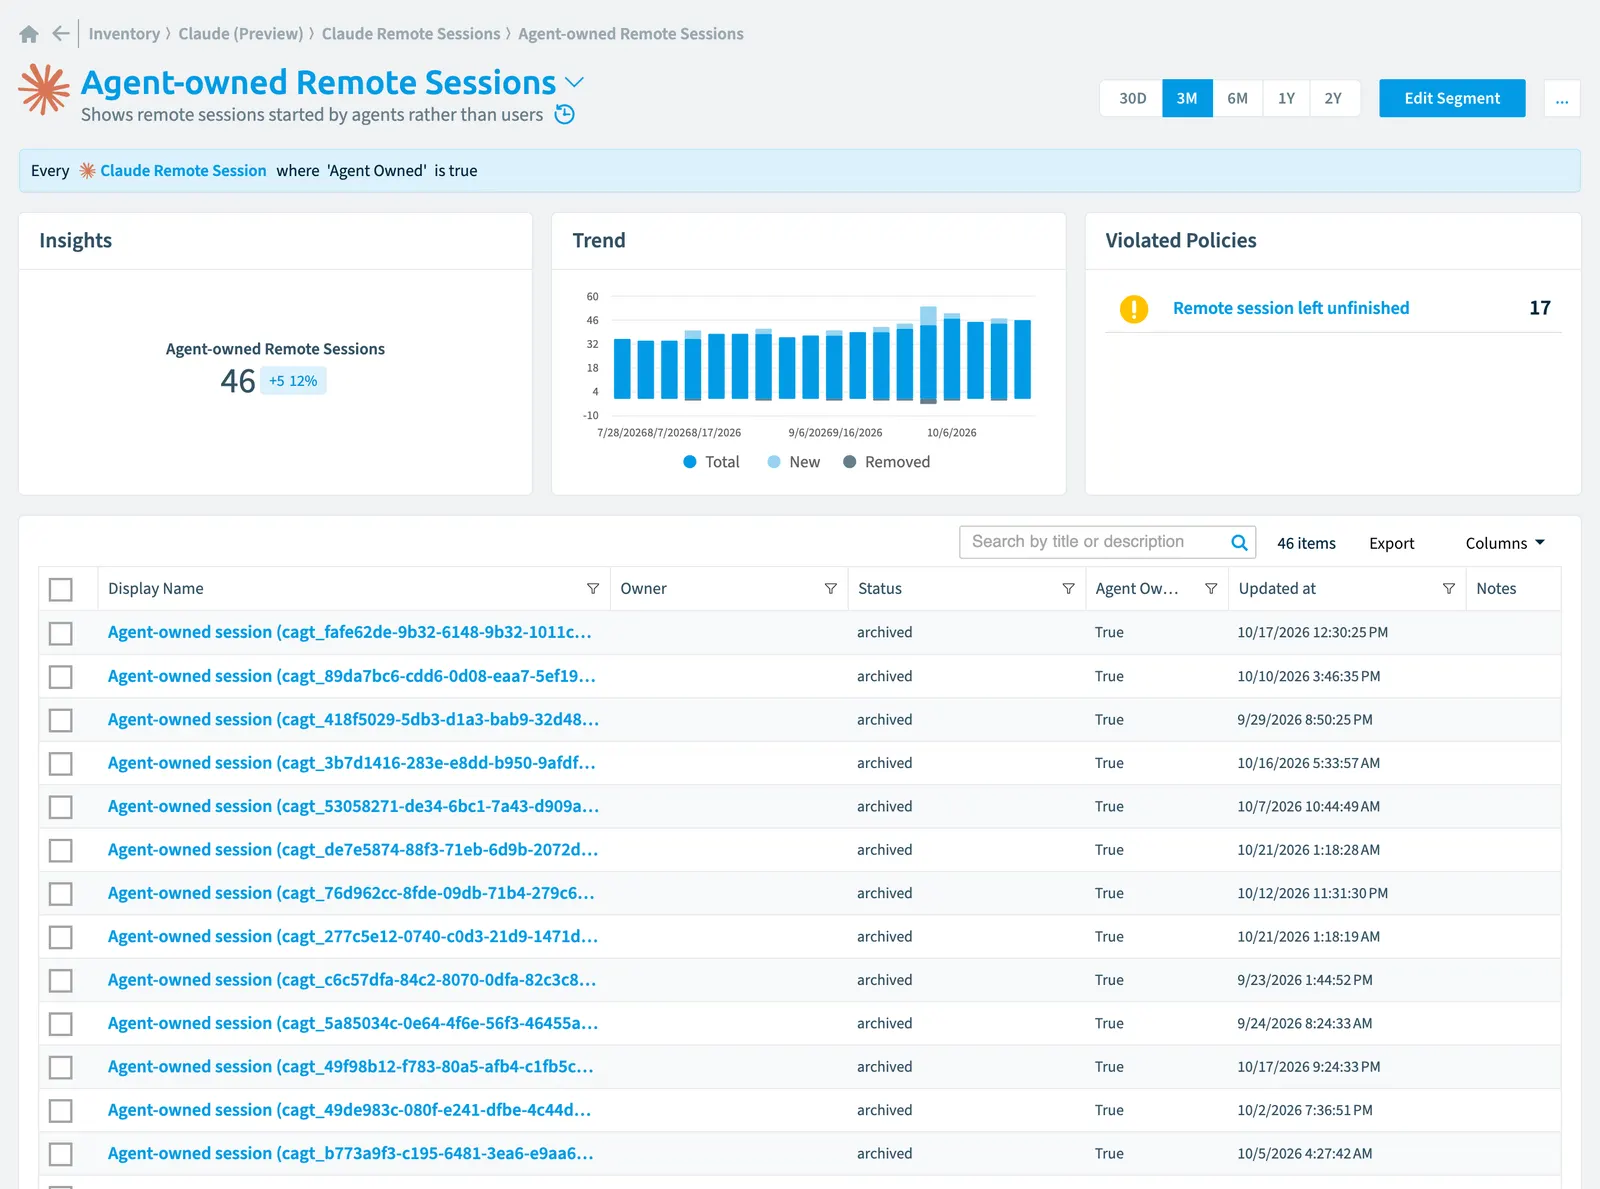
Task: Go to the home icon in breadcrumb
Action: coord(29,34)
